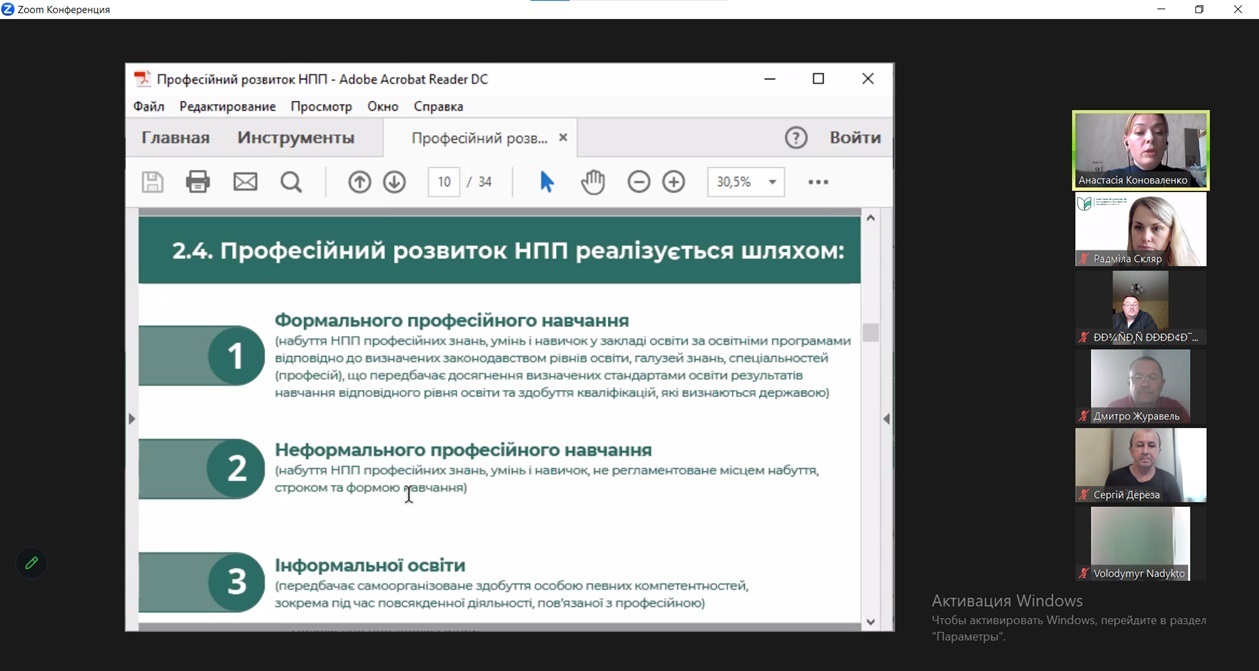Open help via question mark button
Screen dimensions: 1259x671
coord(795,137)
